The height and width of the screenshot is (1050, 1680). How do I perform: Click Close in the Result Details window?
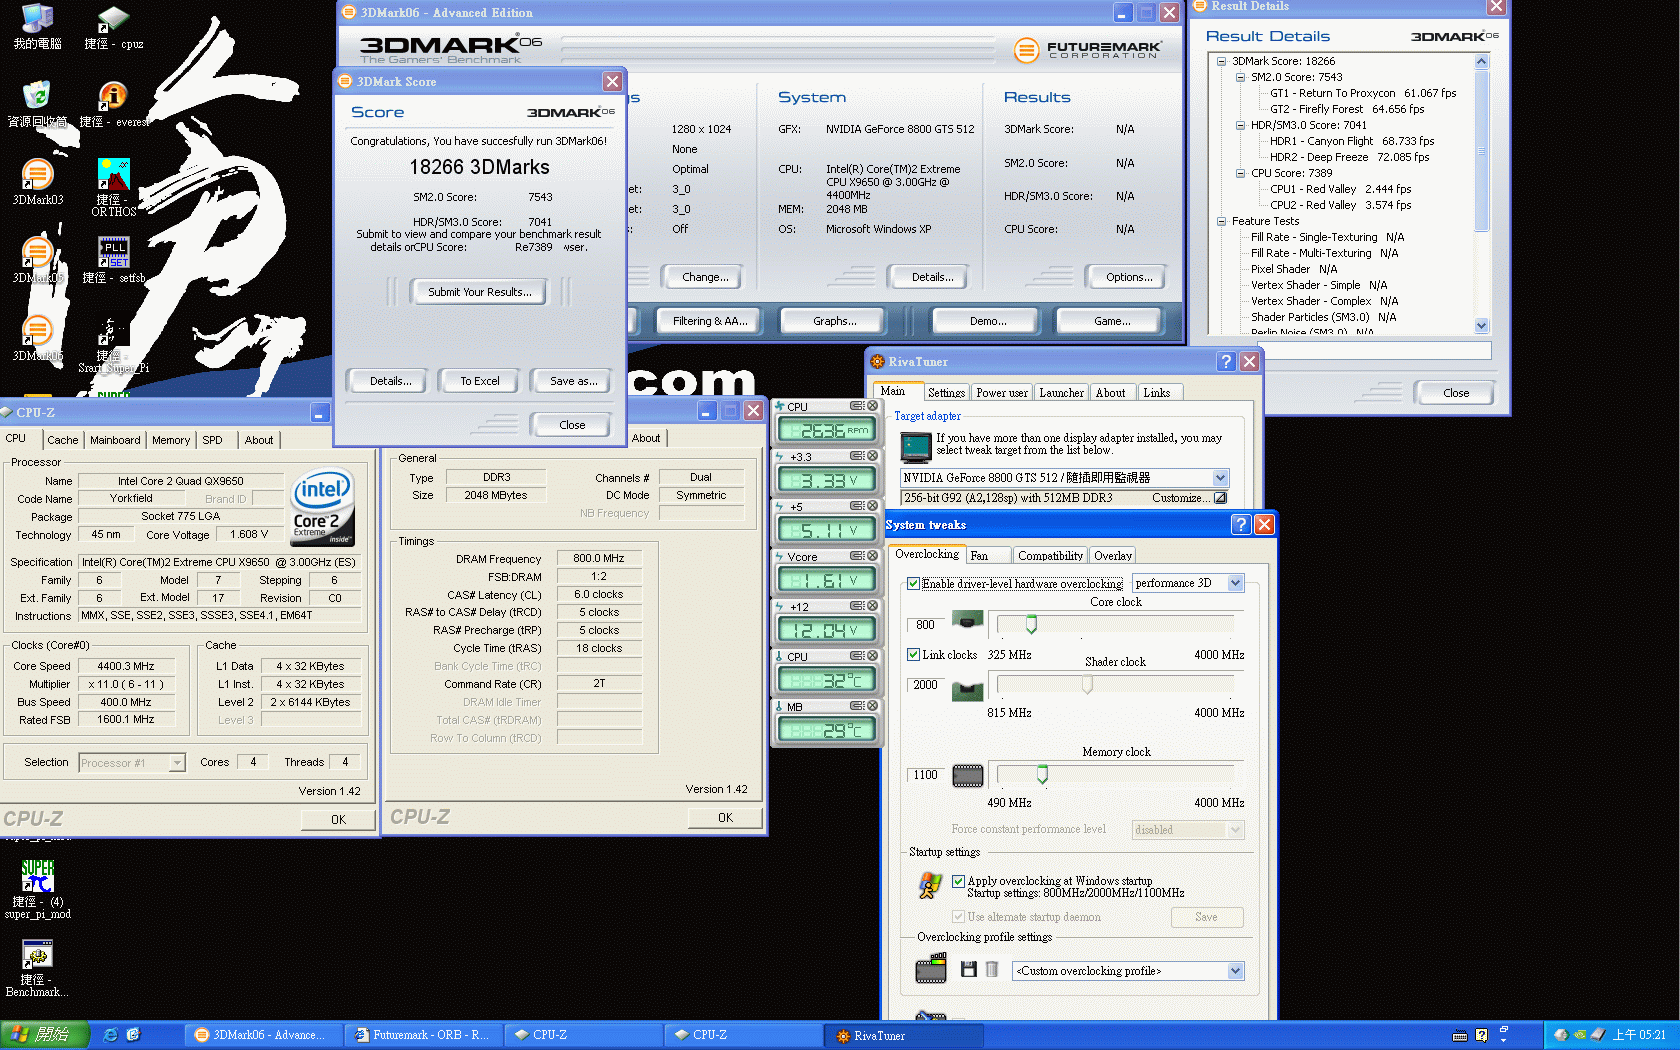click(1456, 393)
